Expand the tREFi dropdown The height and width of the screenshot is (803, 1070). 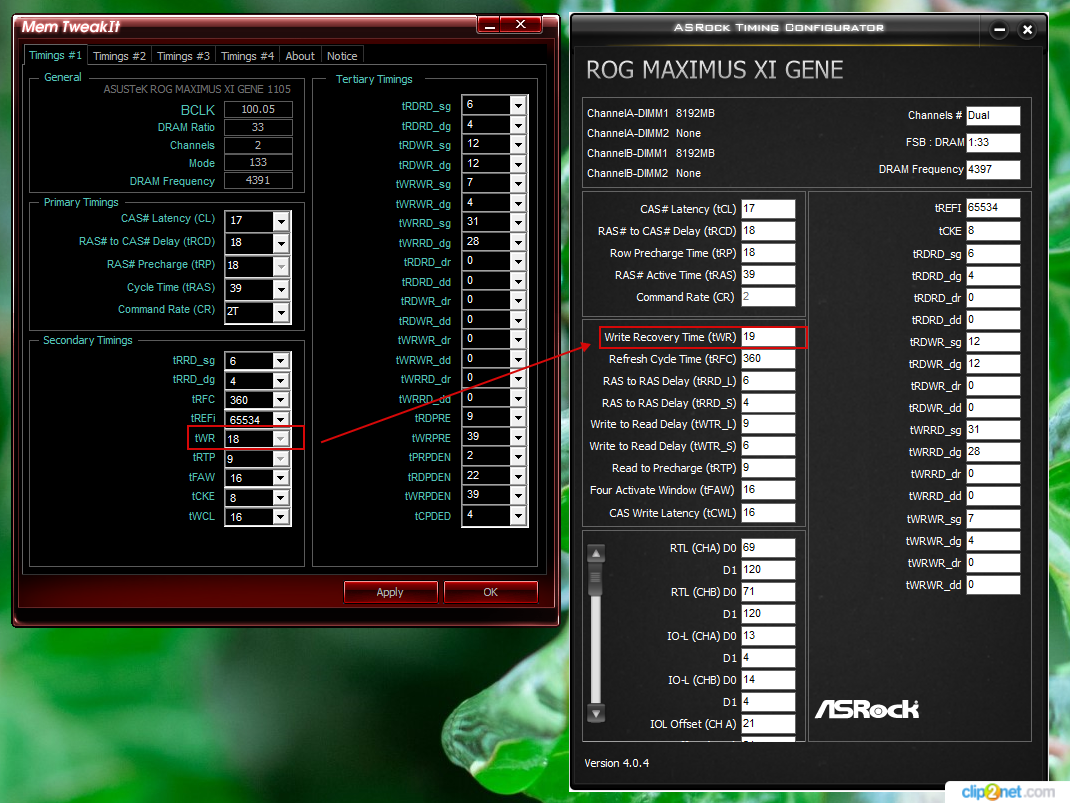pyautogui.click(x=280, y=419)
